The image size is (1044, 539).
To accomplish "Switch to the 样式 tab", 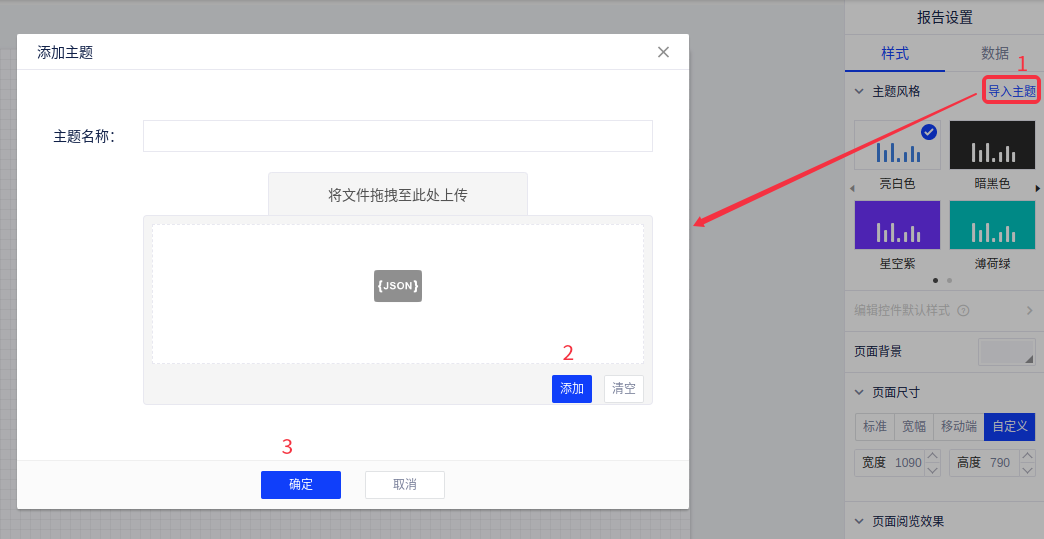I will (x=895, y=53).
